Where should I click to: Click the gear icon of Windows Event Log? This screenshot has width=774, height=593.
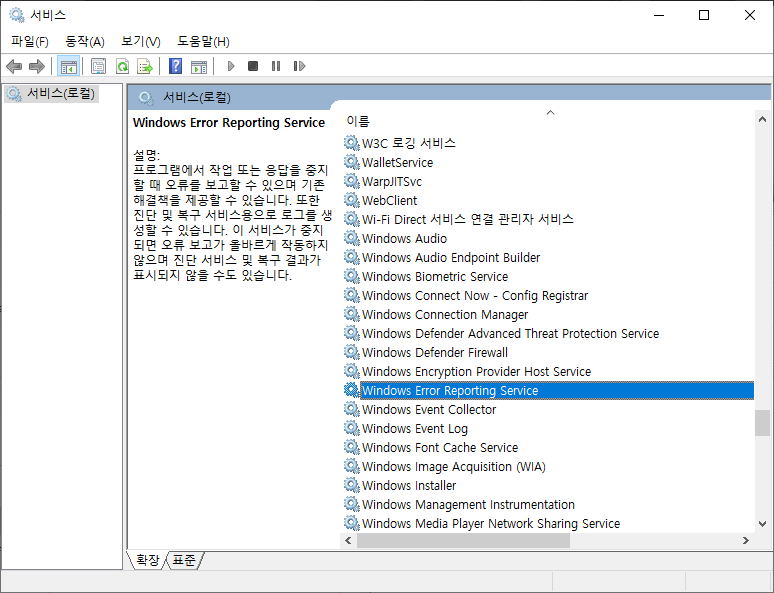tap(351, 429)
